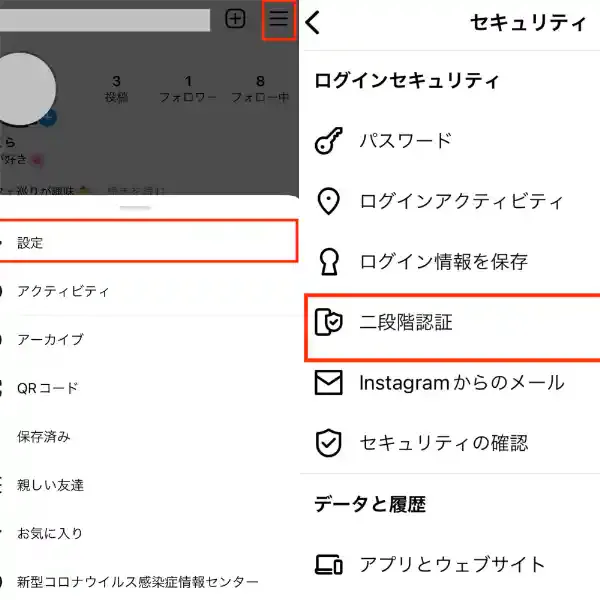600x600 pixels.
Task: Go back using the left arrow
Action: click(x=313, y=22)
